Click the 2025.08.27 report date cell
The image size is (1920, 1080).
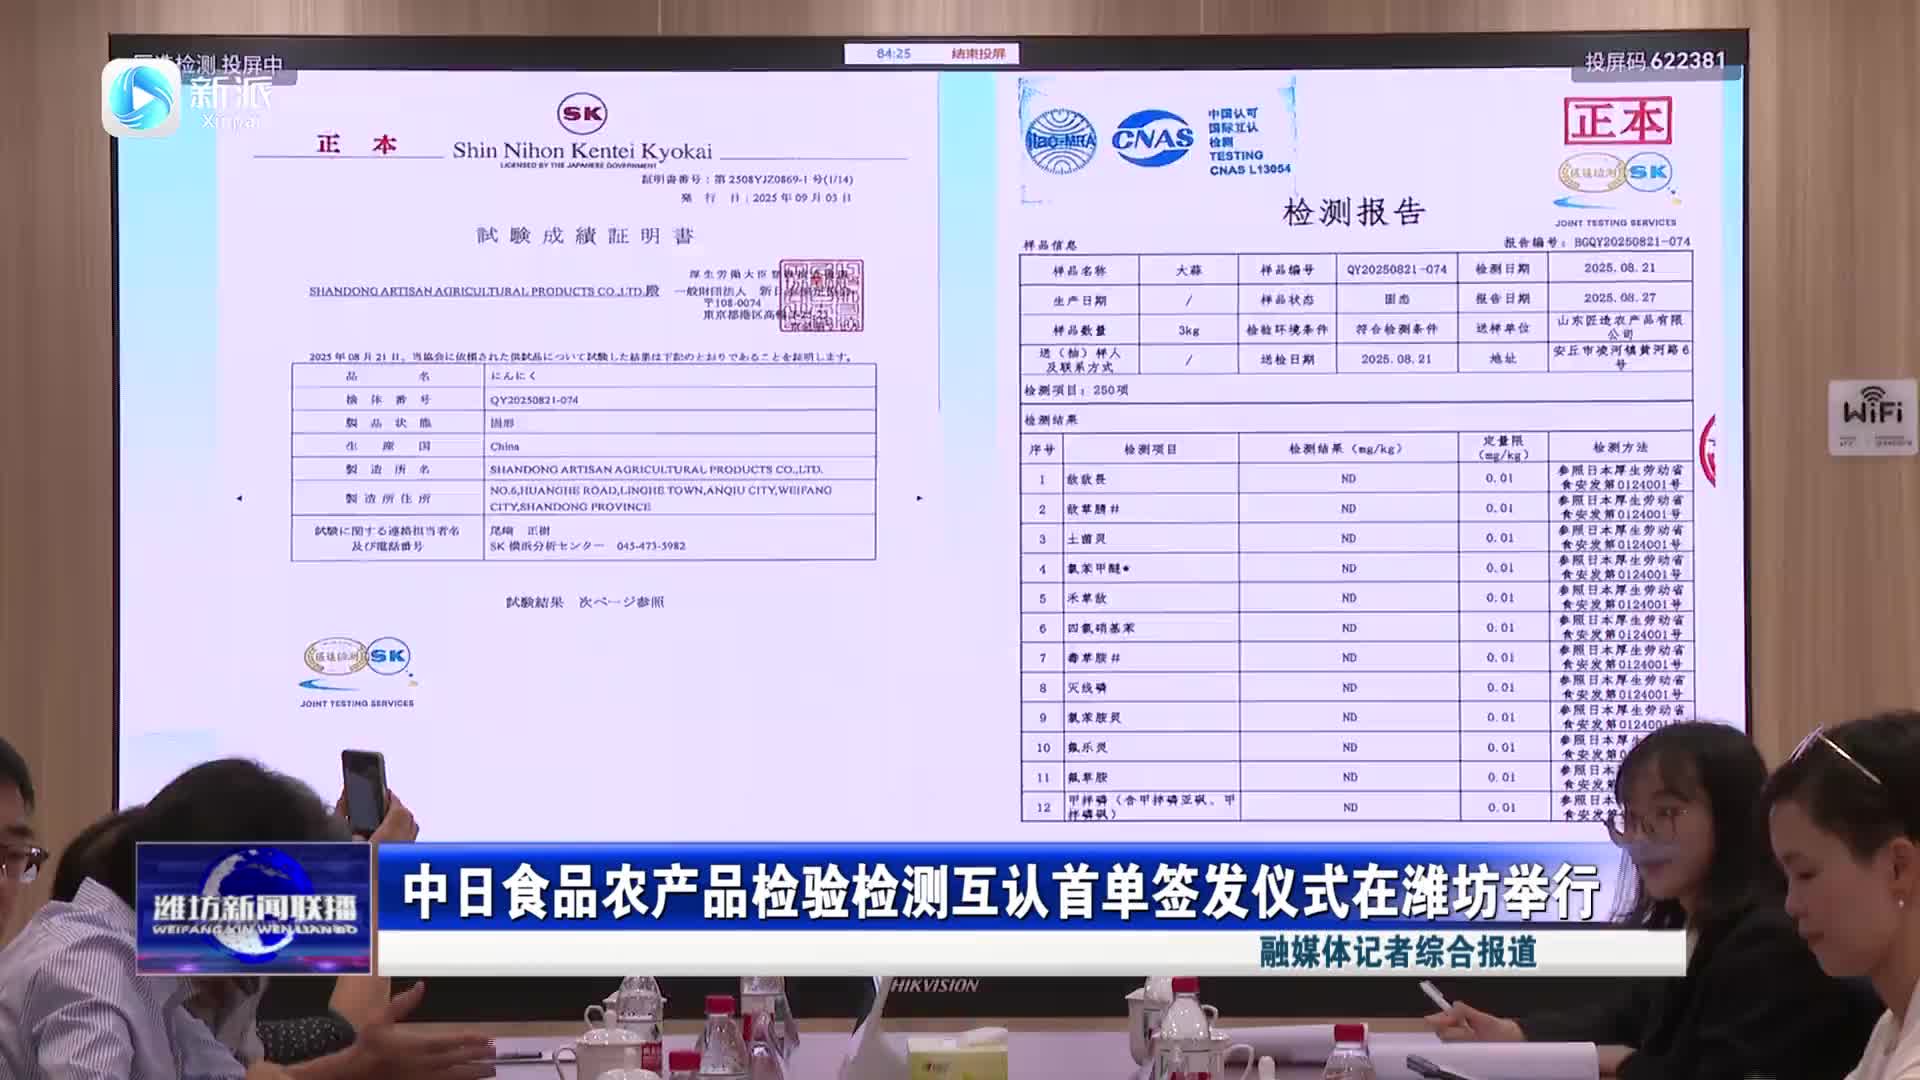click(1620, 298)
